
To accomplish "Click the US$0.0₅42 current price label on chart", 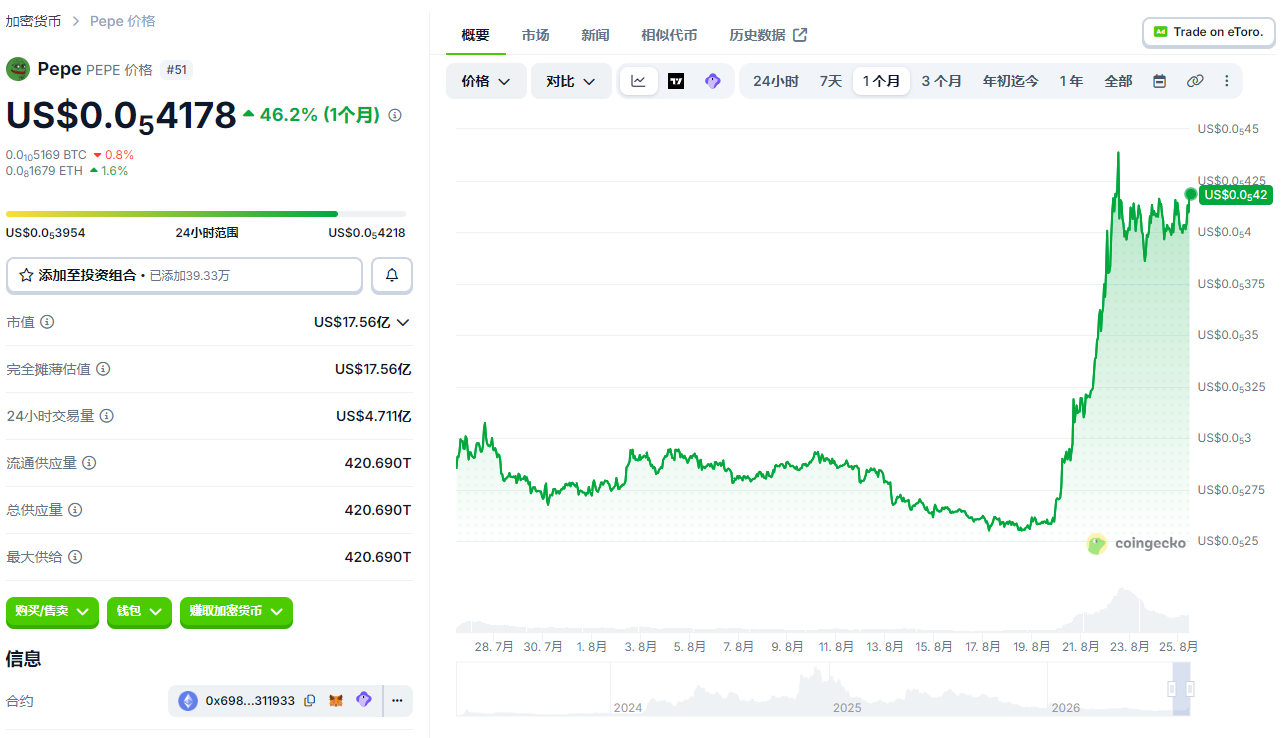I will pyautogui.click(x=1235, y=195).
